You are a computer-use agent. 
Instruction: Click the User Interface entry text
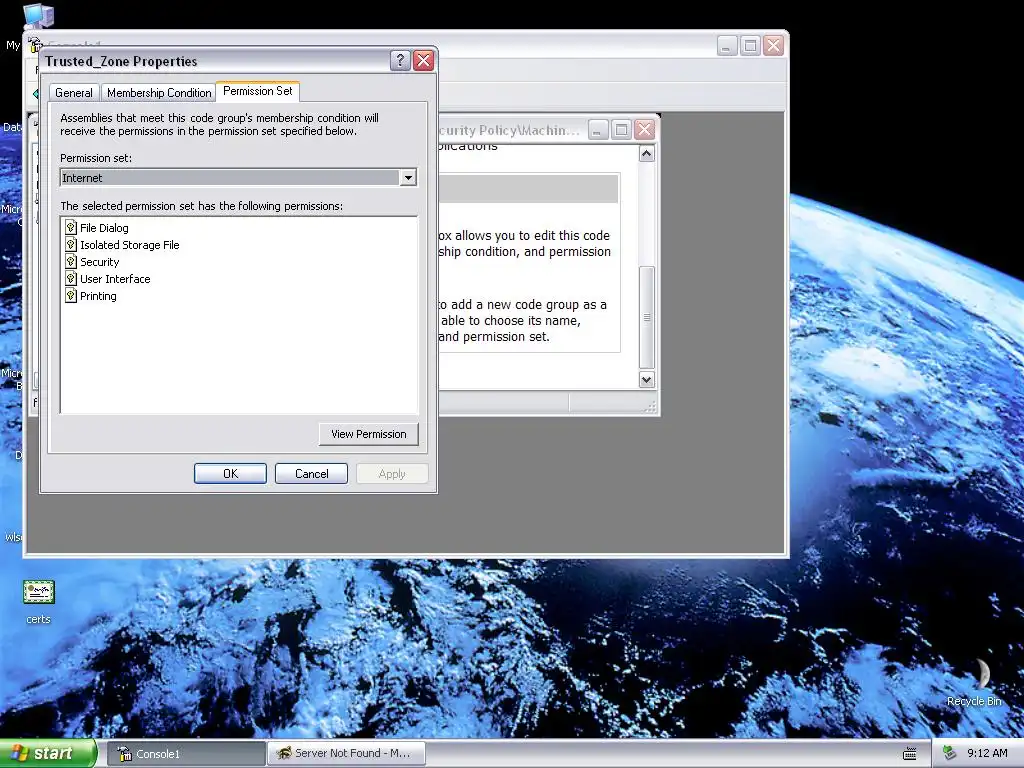click(115, 279)
